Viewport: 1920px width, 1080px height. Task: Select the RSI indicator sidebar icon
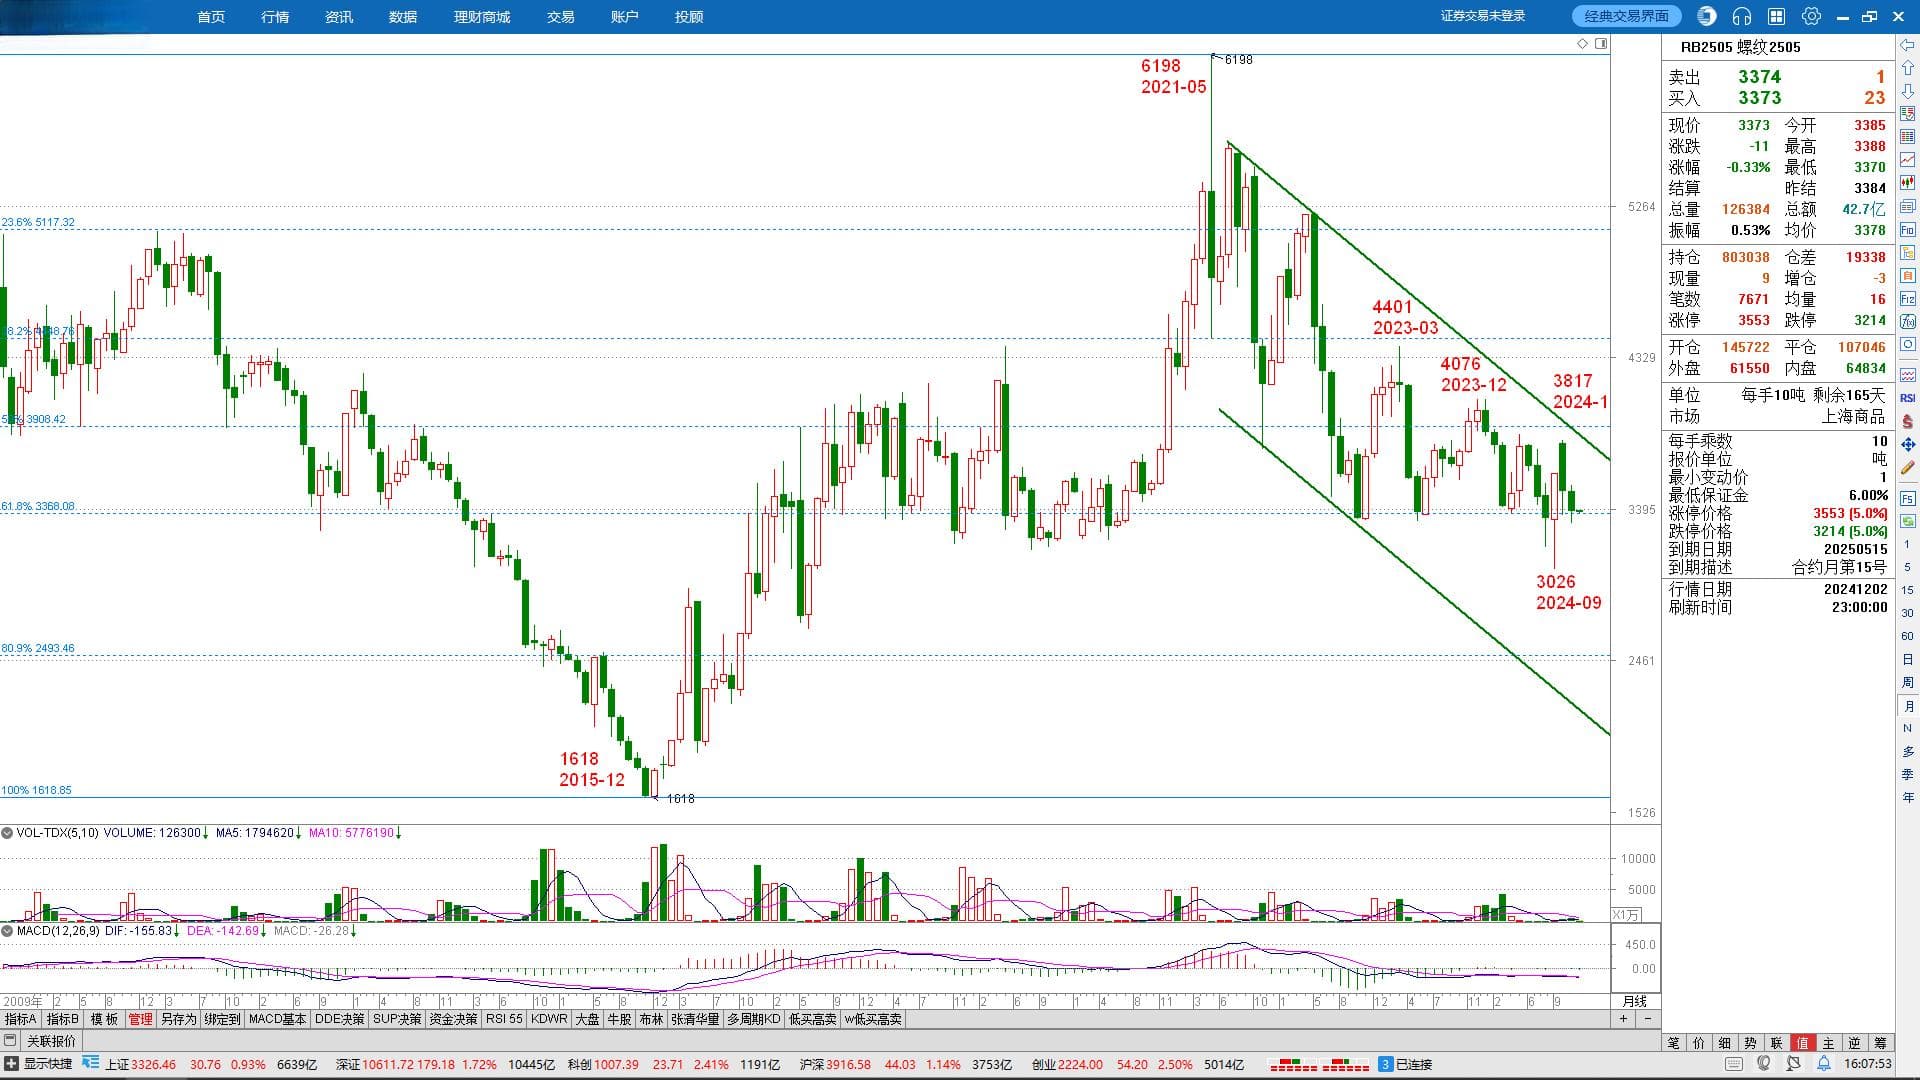1907,398
